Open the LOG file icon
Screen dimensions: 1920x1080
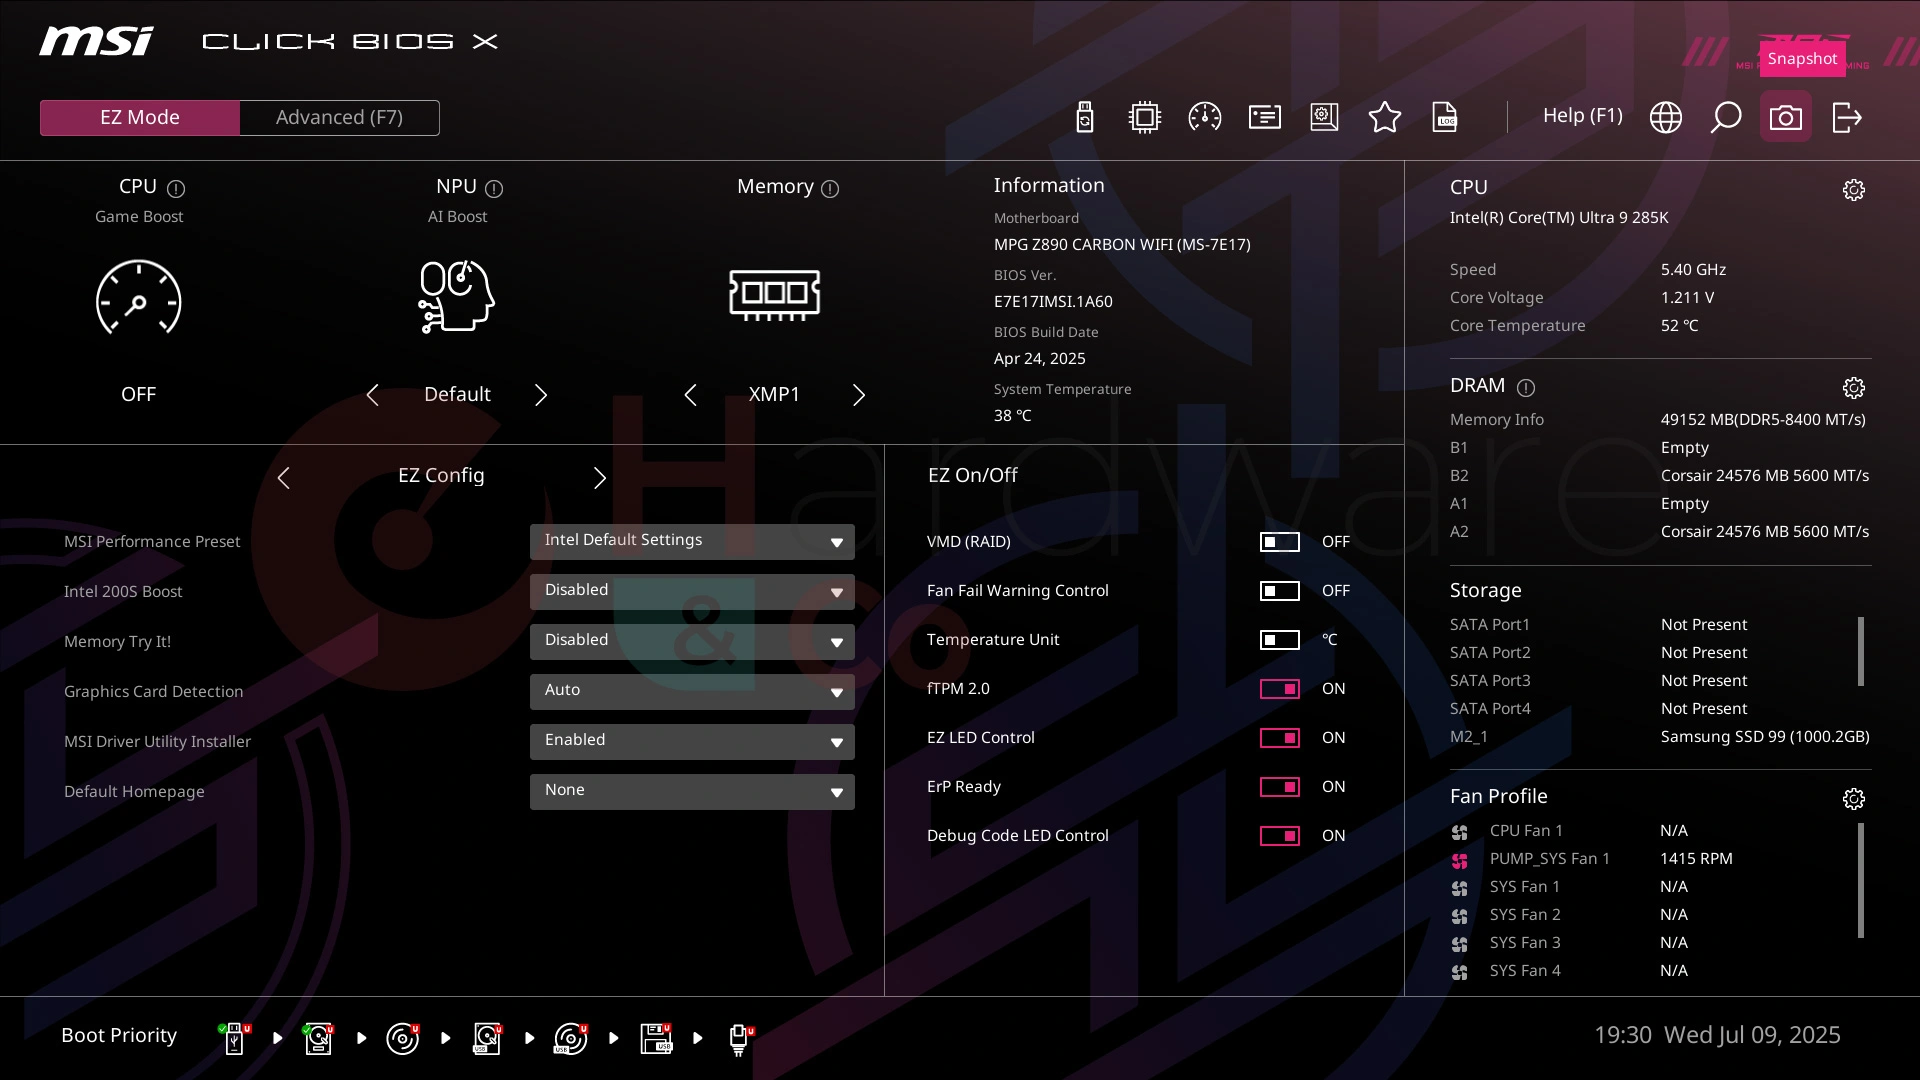[1445, 117]
